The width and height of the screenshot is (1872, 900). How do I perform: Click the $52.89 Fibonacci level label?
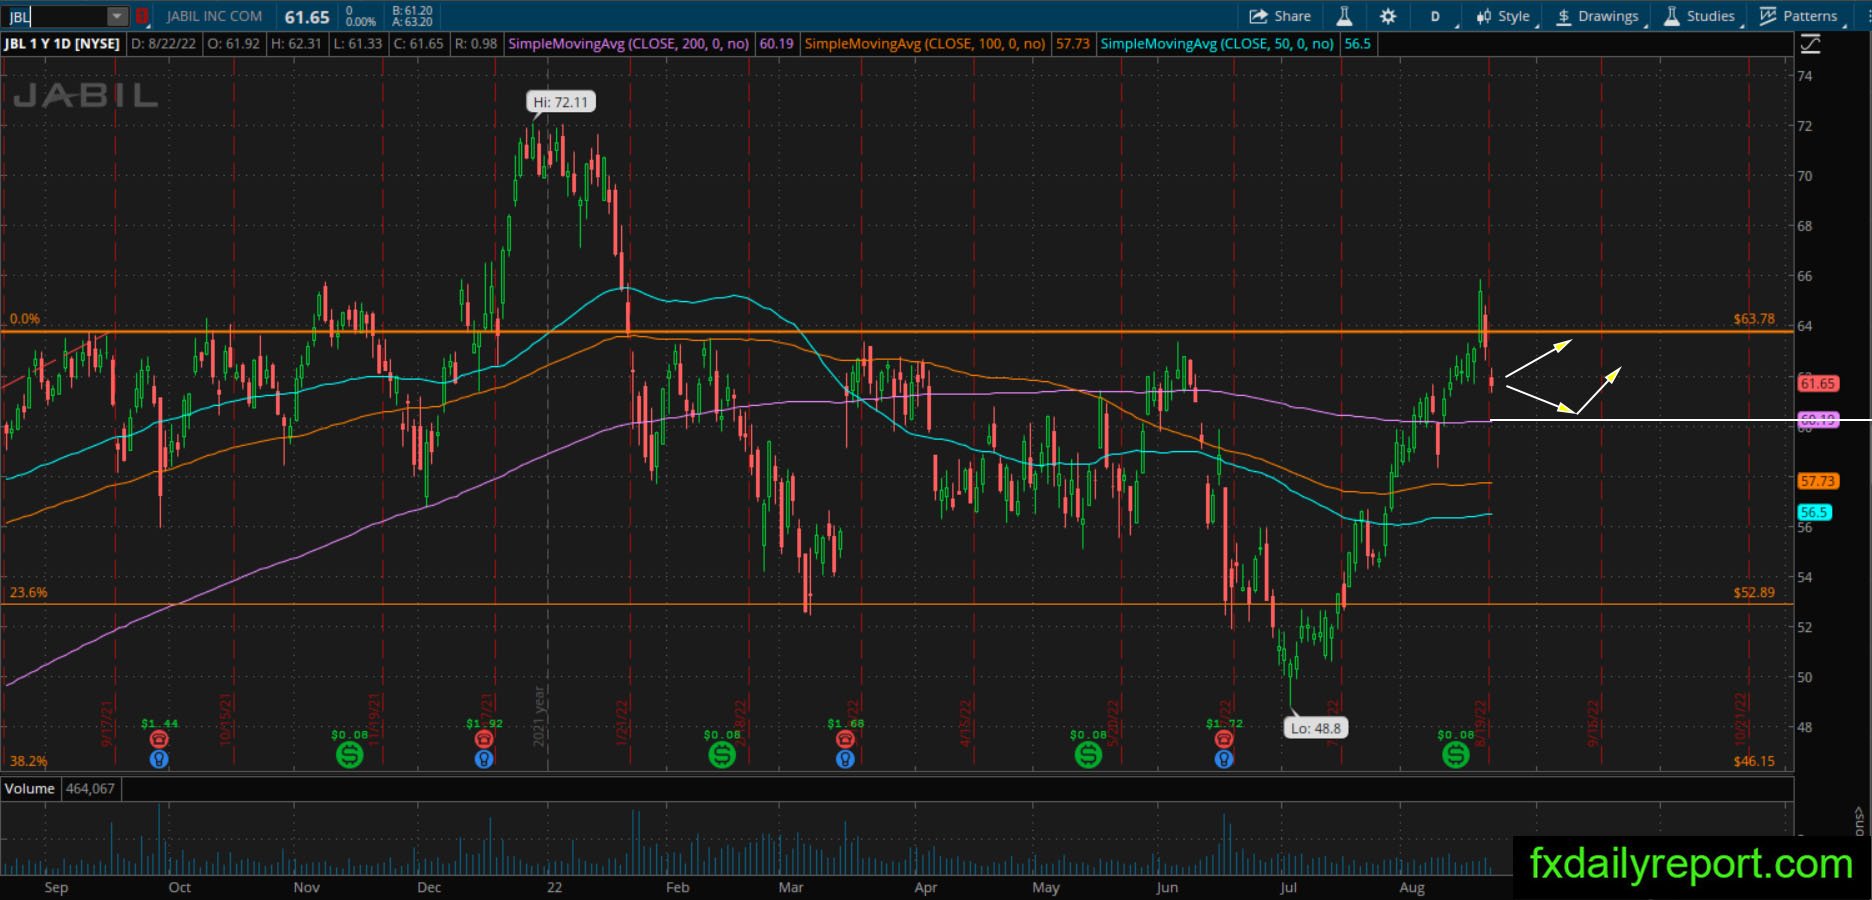[x=1754, y=593]
